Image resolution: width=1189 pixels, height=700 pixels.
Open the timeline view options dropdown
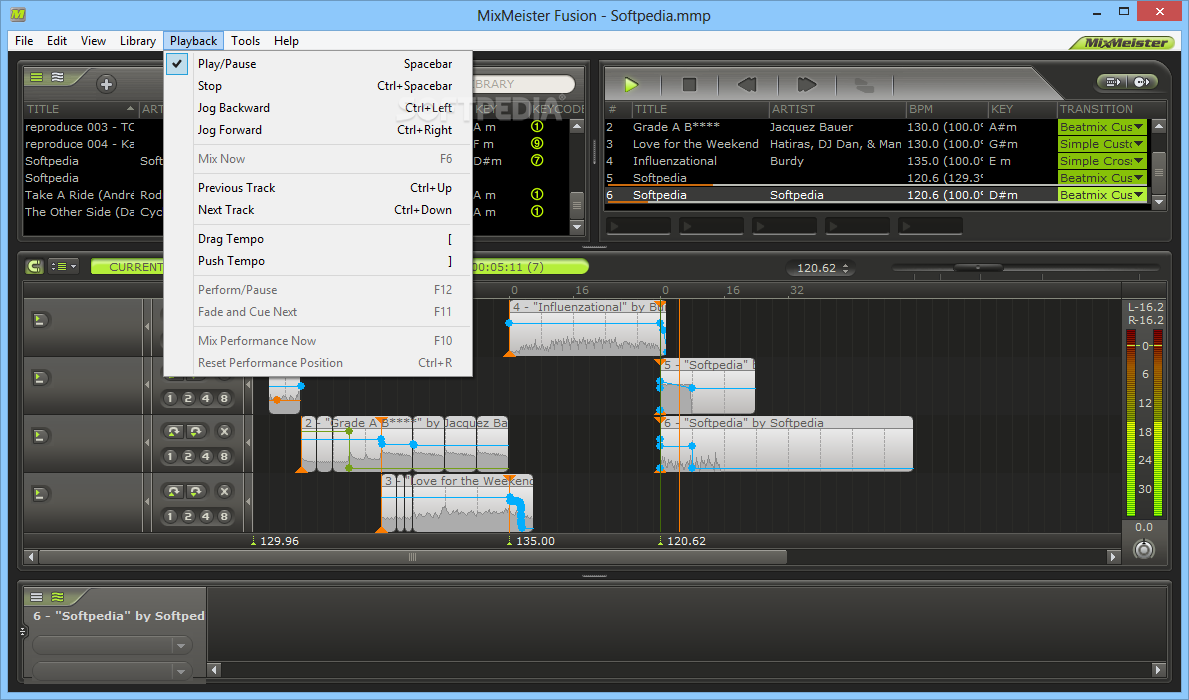pyautogui.click(x=64, y=266)
